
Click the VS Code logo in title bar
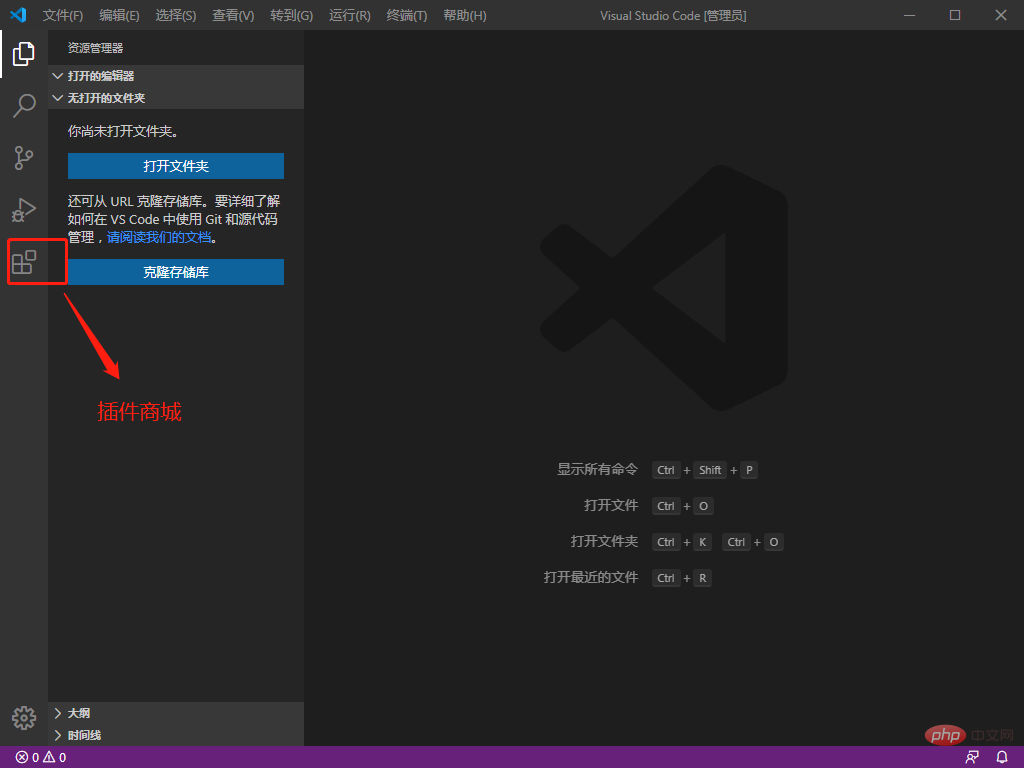point(18,14)
